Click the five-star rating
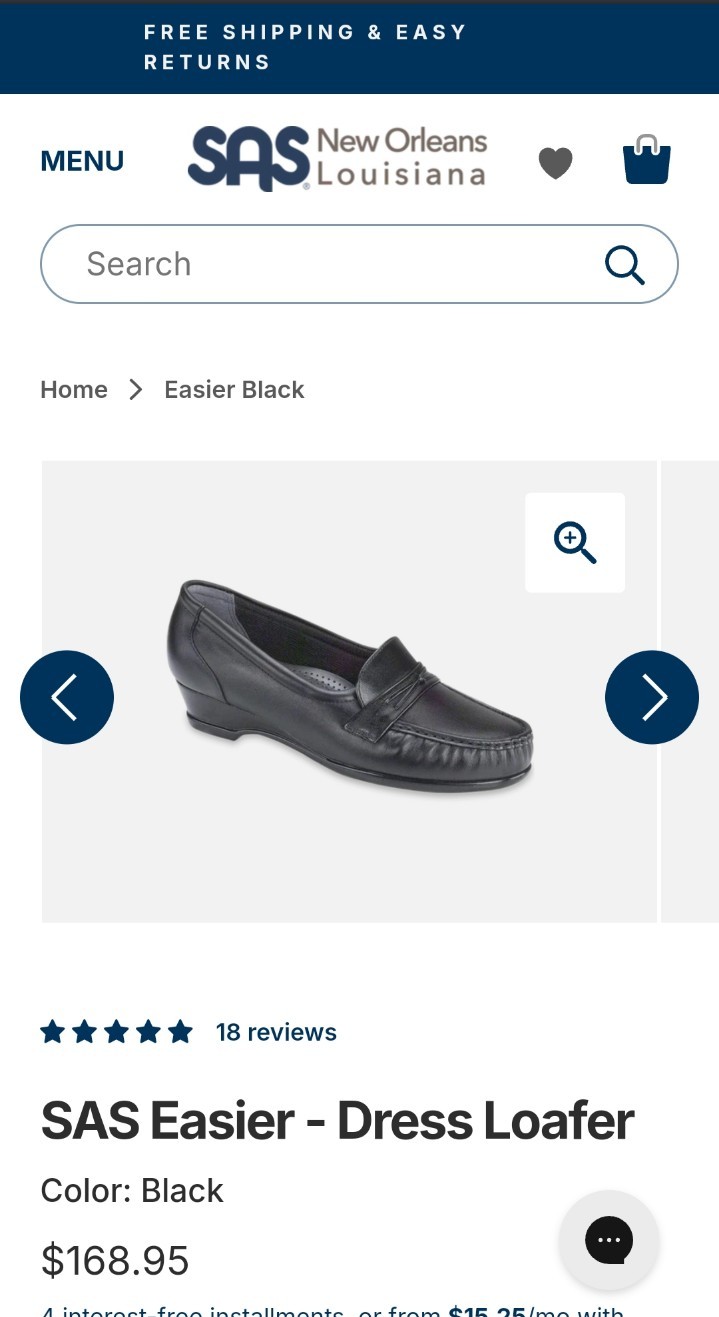This screenshot has height=1317, width=719. (116, 1032)
